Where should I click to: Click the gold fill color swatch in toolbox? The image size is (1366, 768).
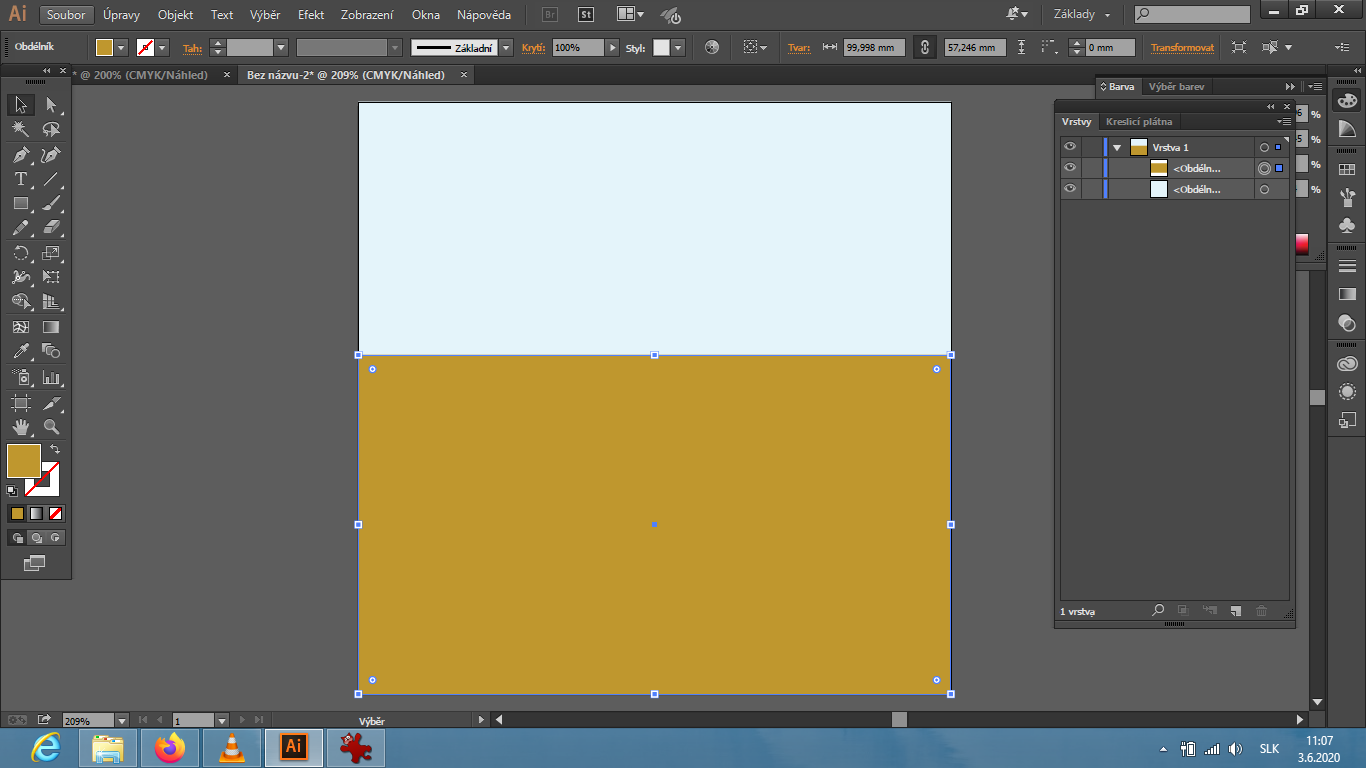coord(23,461)
